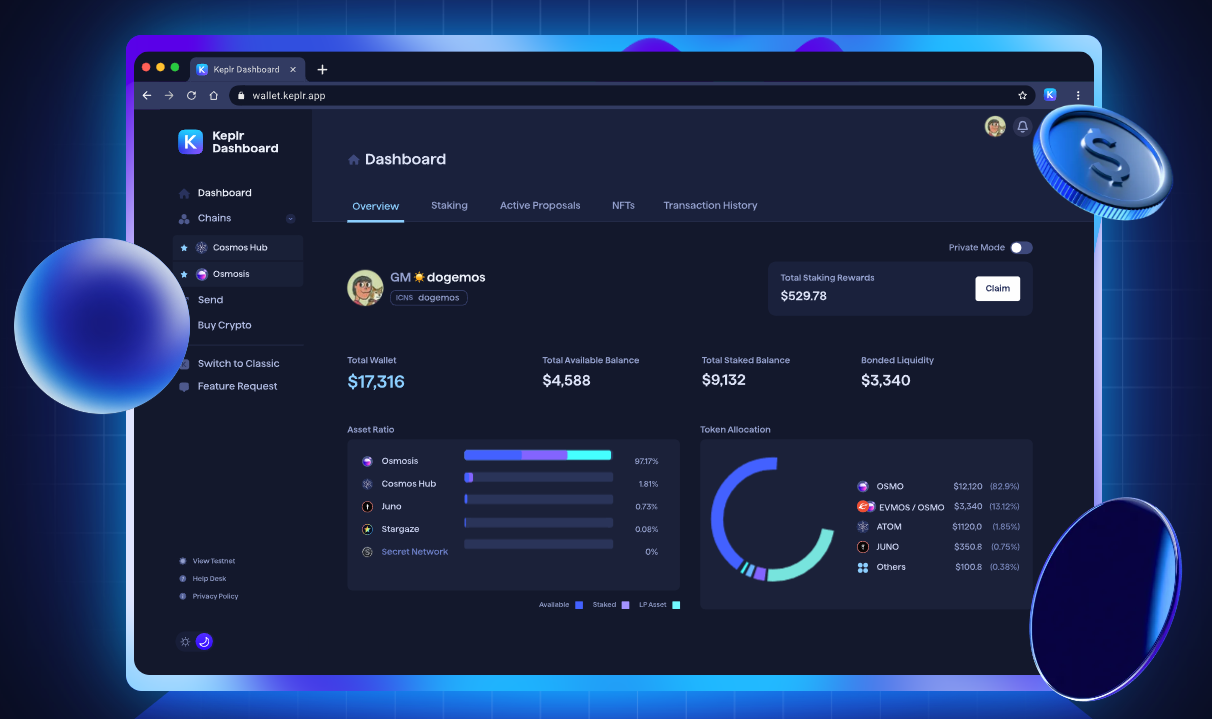Click the home icon beside Dashboard heading
This screenshot has width=1212, height=719.
tap(353, 160)
